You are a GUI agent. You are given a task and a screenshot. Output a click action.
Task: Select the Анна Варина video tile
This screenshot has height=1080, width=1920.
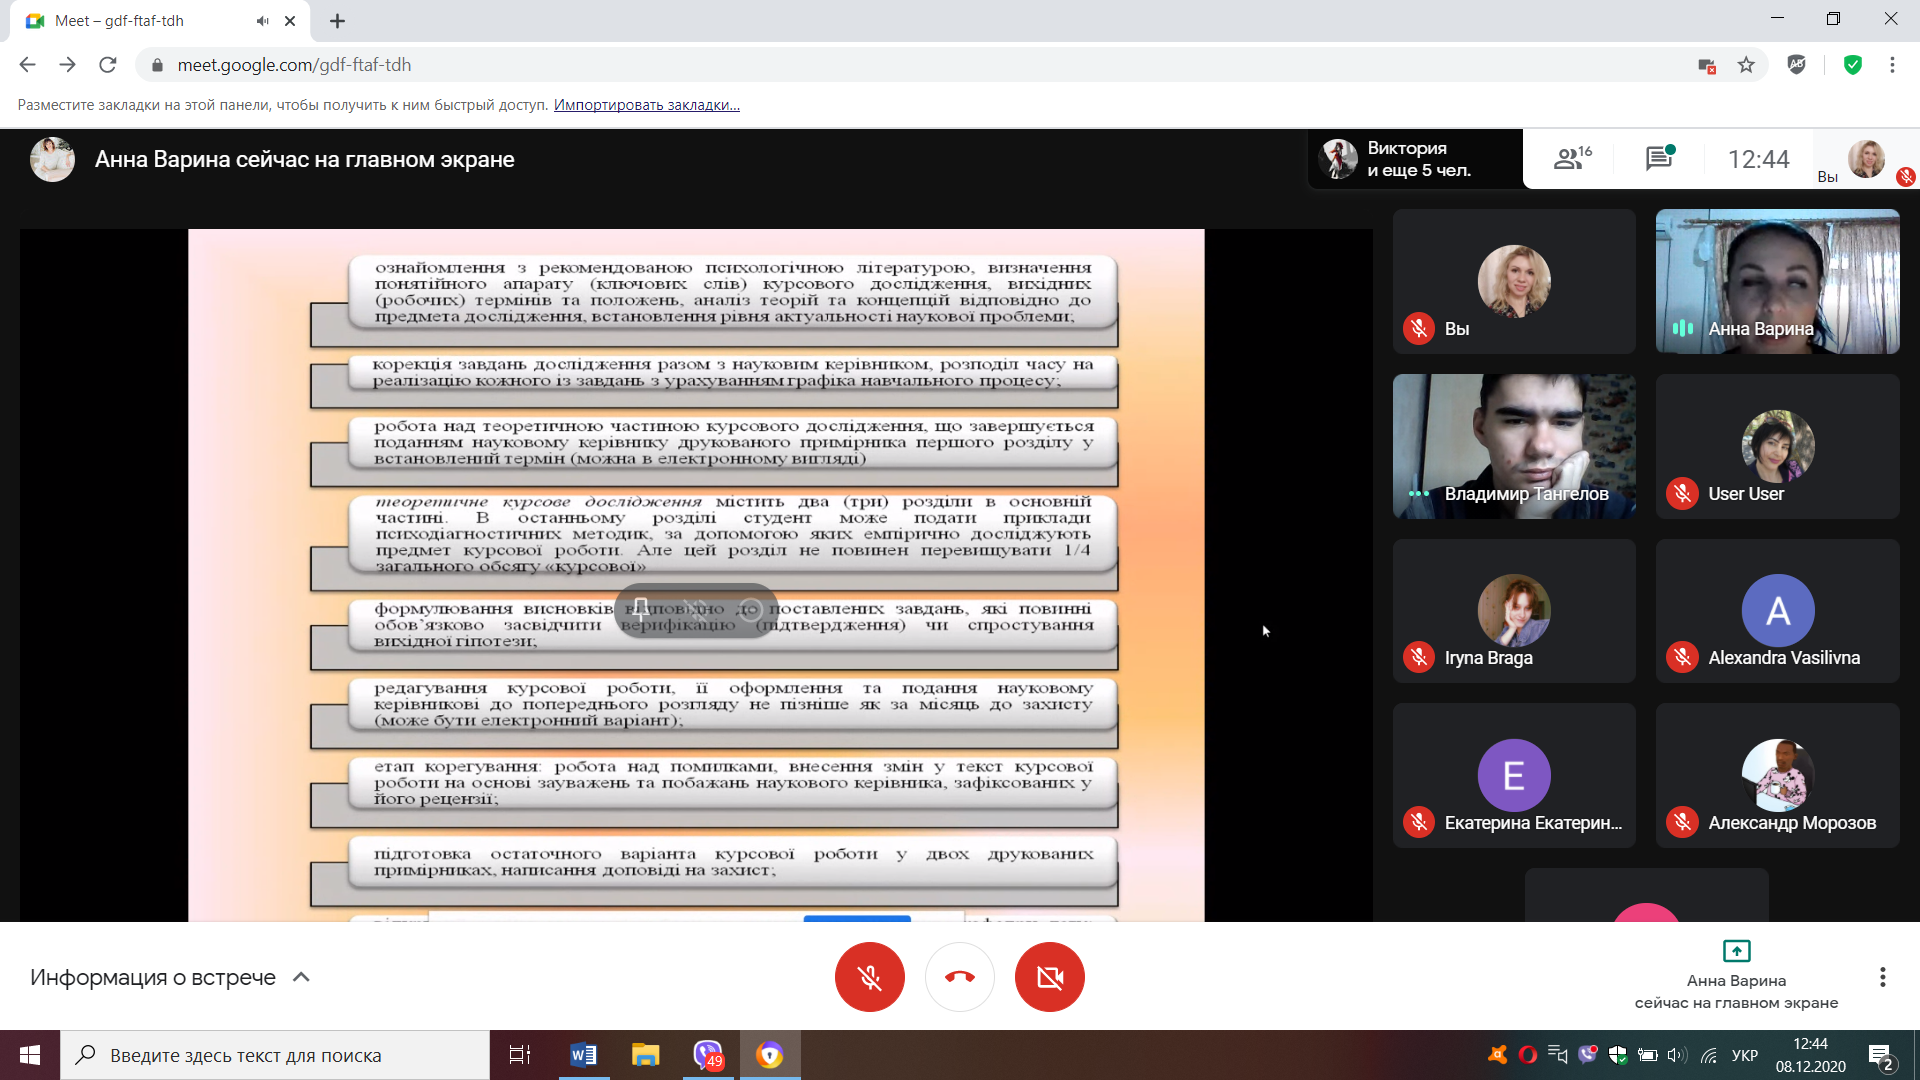(x=1777, y=281)
